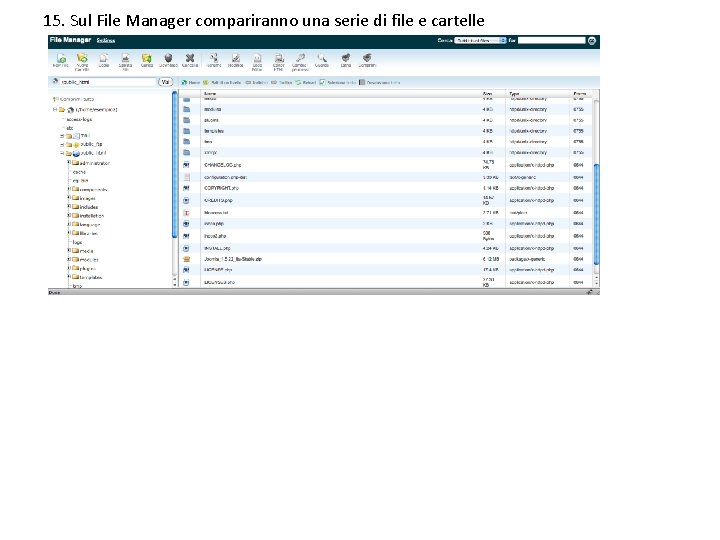Screen dimensions: 720x540
Task: Click Deseleziona tutto
Action: (380, 83)
